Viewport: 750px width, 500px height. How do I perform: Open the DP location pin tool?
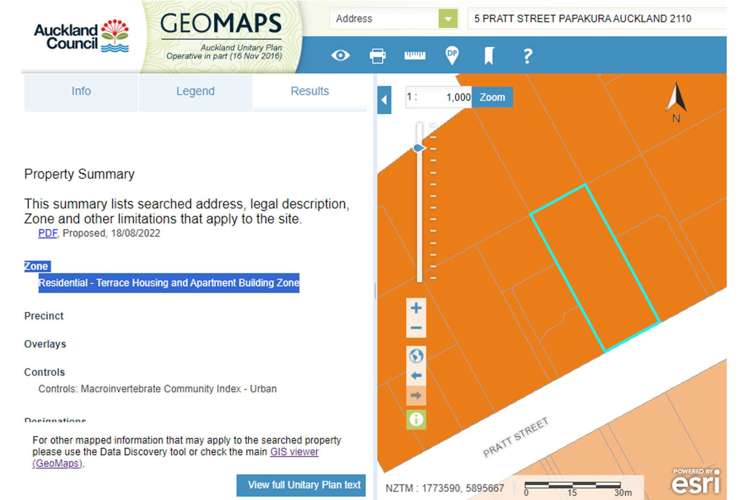click(x=452, y=55)
